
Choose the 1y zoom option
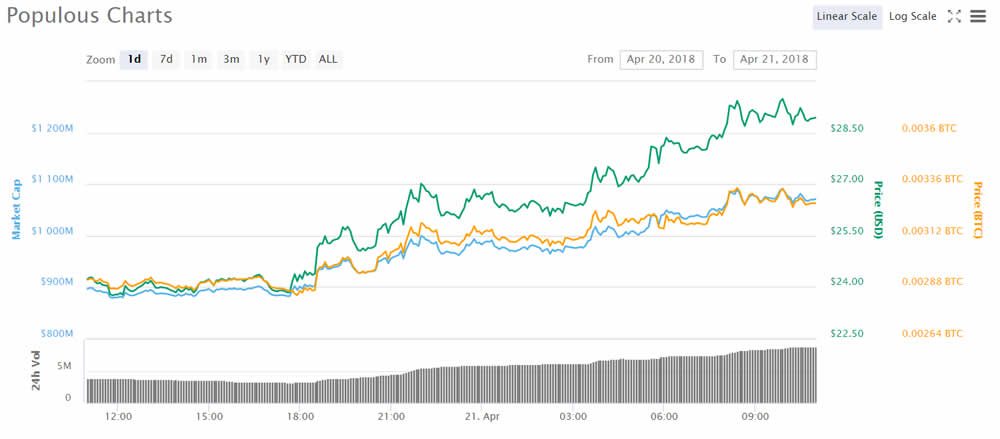tap(263, 59)
